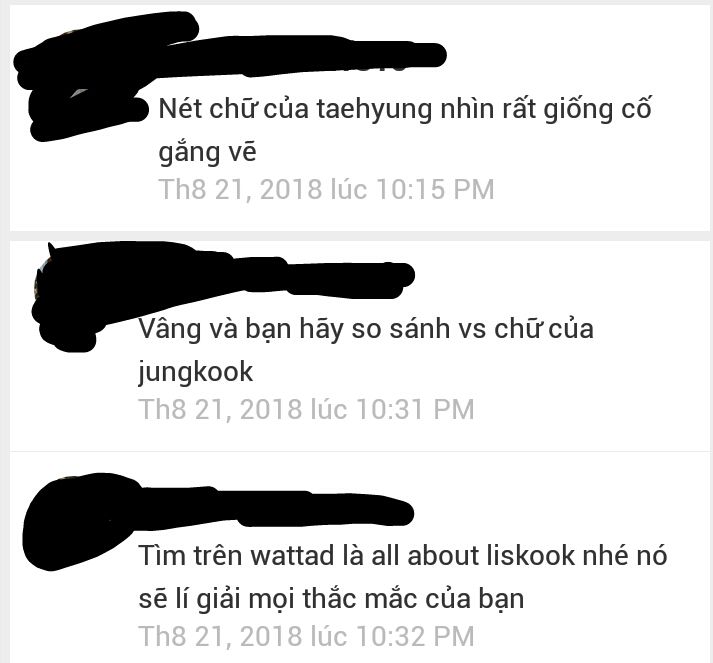Screen dimensions: 713x663
Task: Tap the comment line 'Nét chữ của taehyung nhìn rất giống cố'
Action: tap(405, 110)
